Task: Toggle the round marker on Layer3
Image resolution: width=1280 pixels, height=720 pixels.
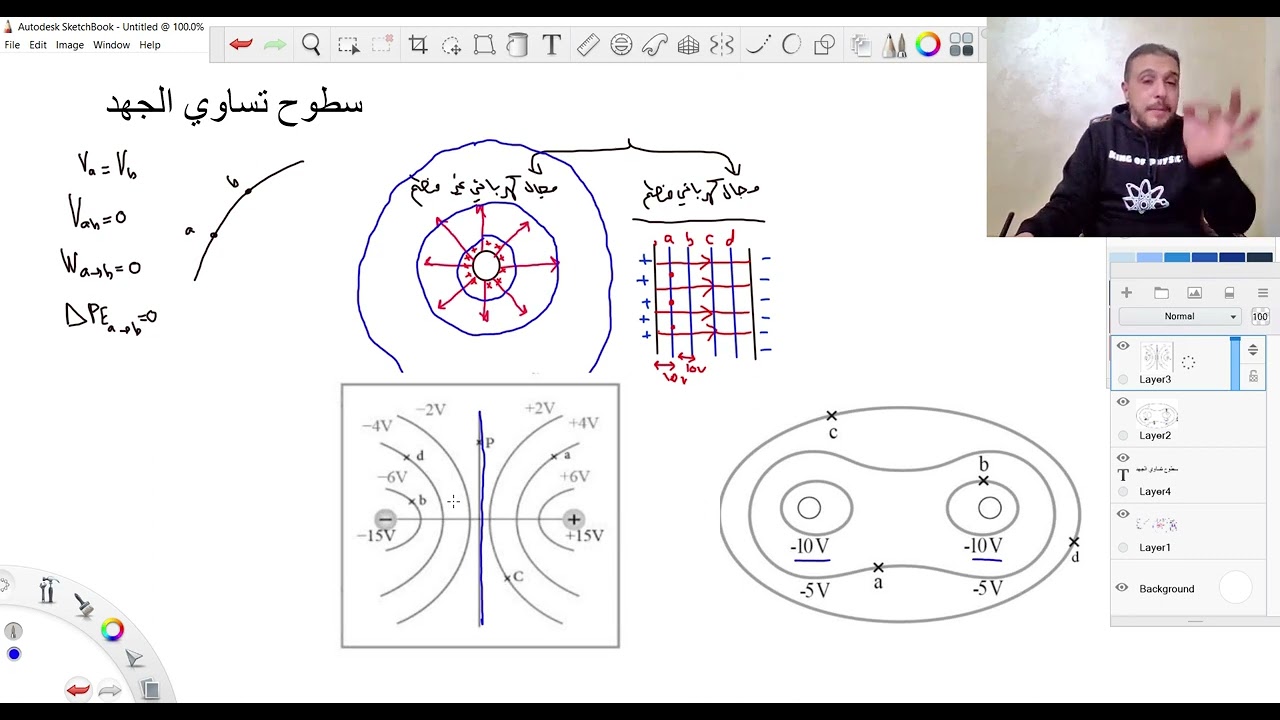Action: pos(1123,379)
